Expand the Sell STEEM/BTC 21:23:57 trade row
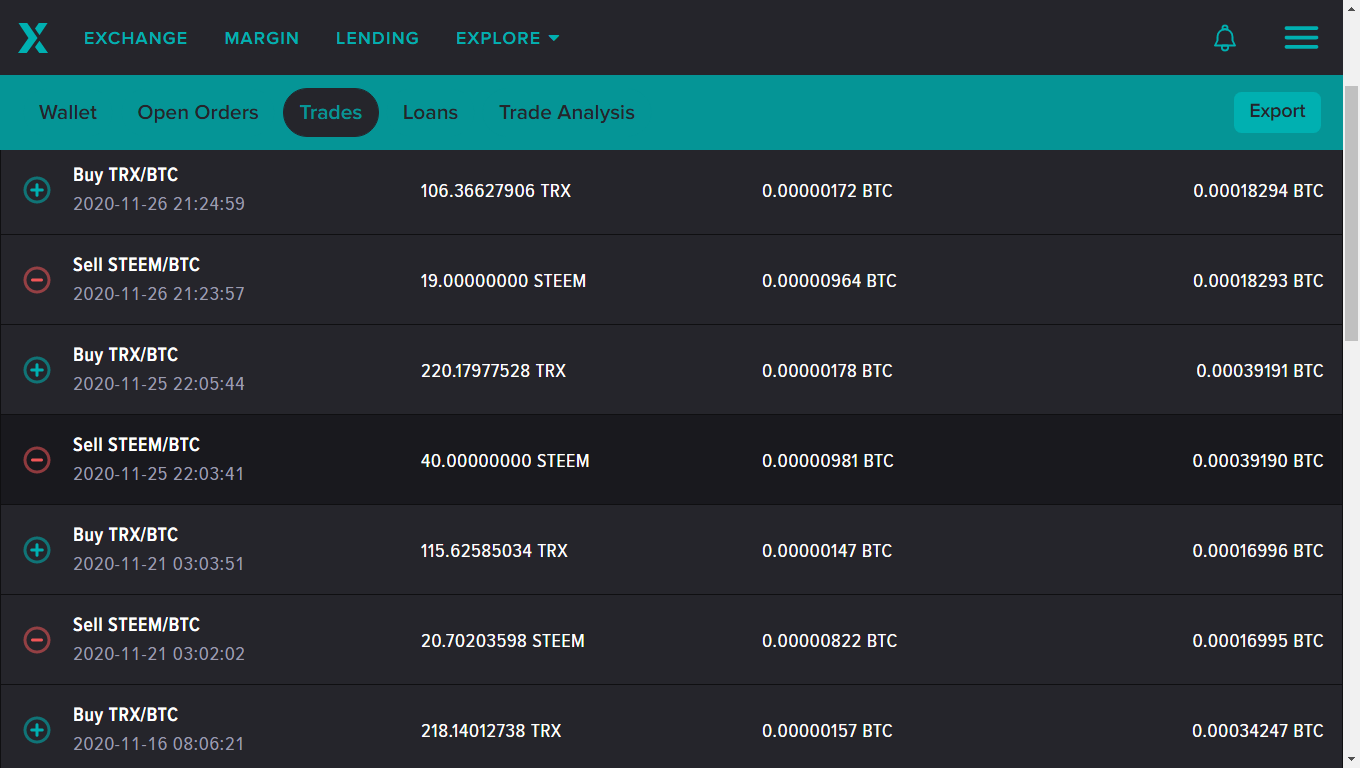Screen dimensions: 1360x768 37,280
